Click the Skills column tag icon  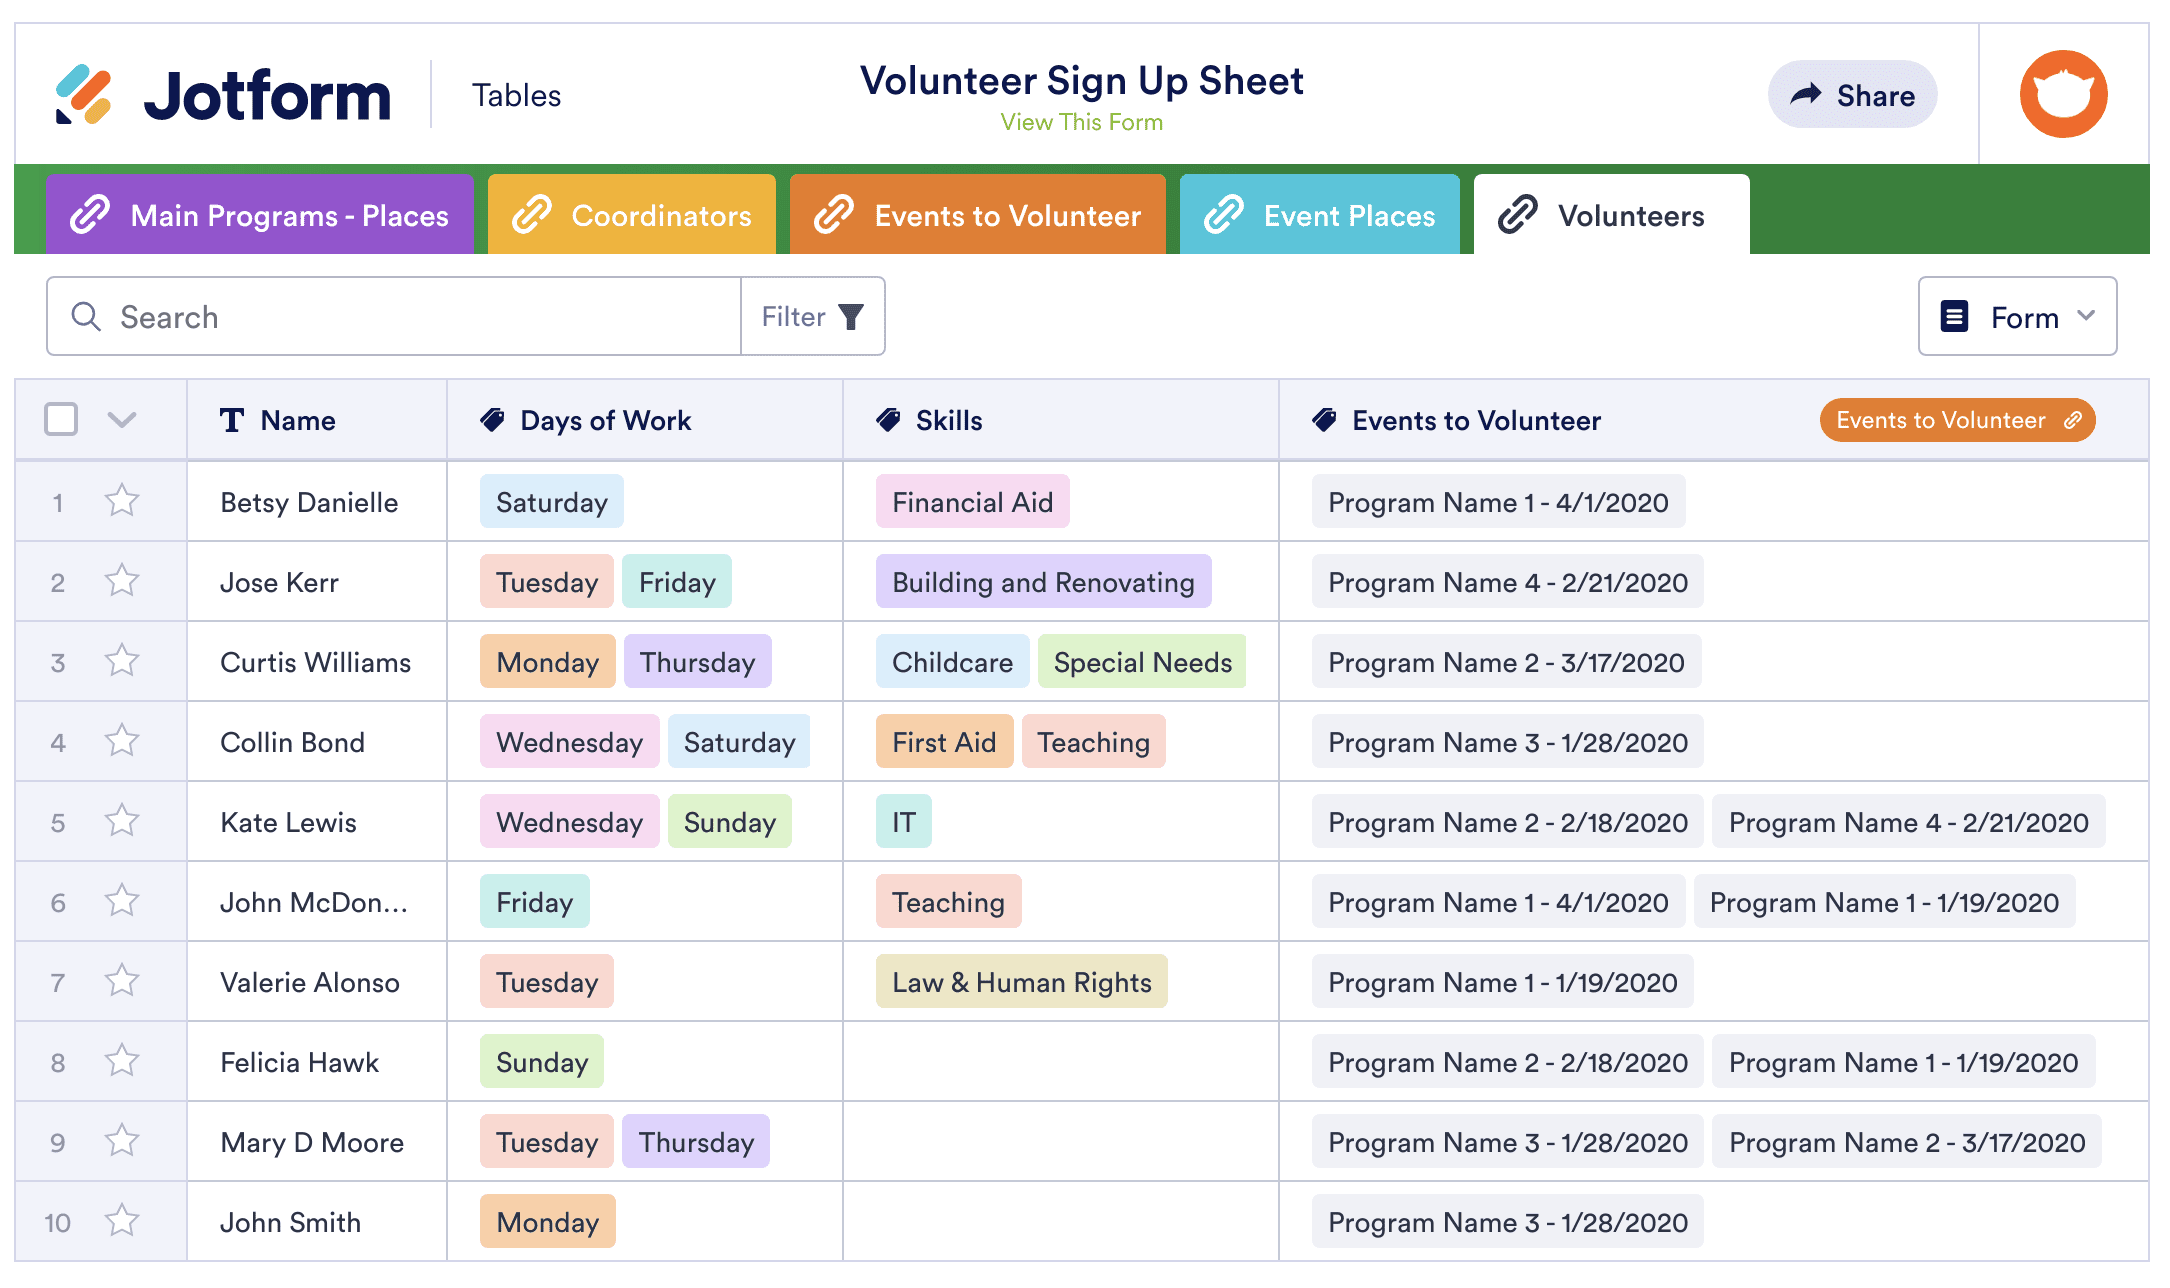tap(888, 420)
